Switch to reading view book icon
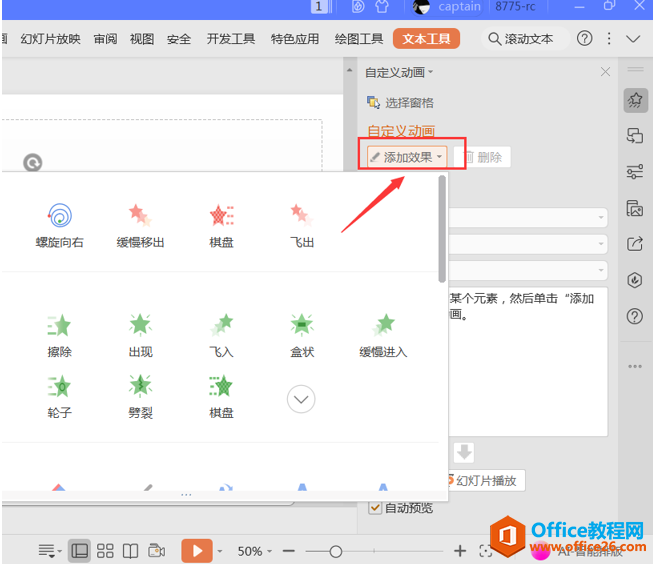 click(x=130, y=551)
